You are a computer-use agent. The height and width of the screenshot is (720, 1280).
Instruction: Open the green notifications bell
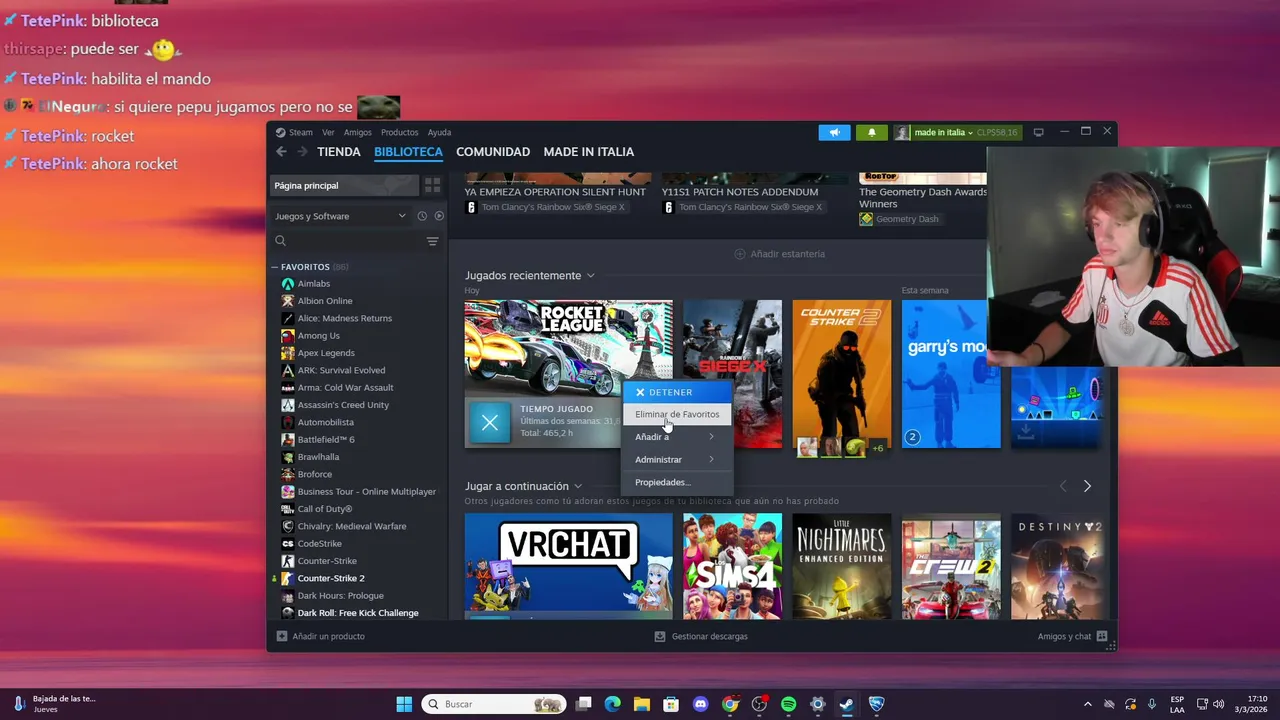coord(871,132)
